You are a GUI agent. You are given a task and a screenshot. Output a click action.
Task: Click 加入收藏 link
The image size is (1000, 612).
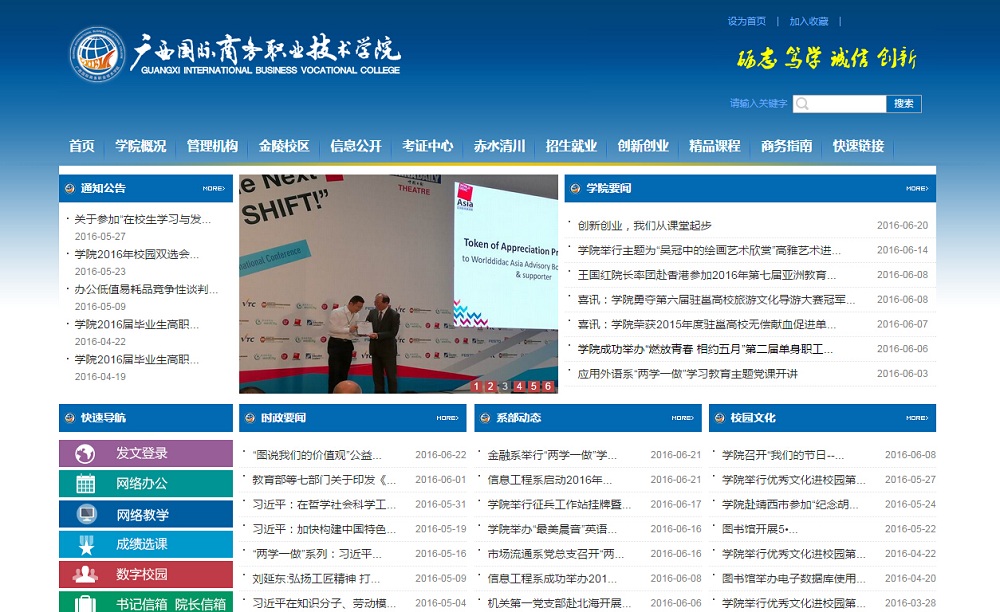809,22
